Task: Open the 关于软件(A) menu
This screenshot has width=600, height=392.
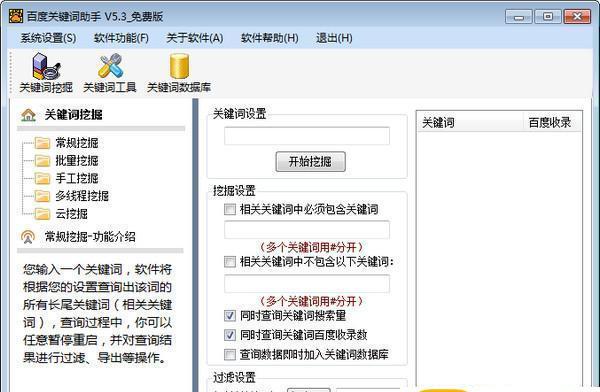Action: 195,38
